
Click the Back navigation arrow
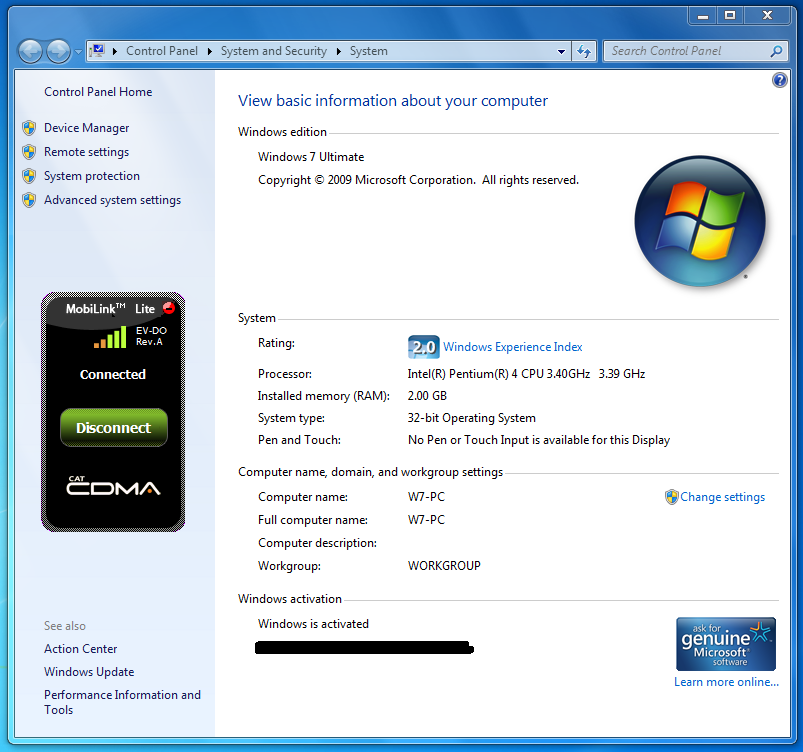30,52
